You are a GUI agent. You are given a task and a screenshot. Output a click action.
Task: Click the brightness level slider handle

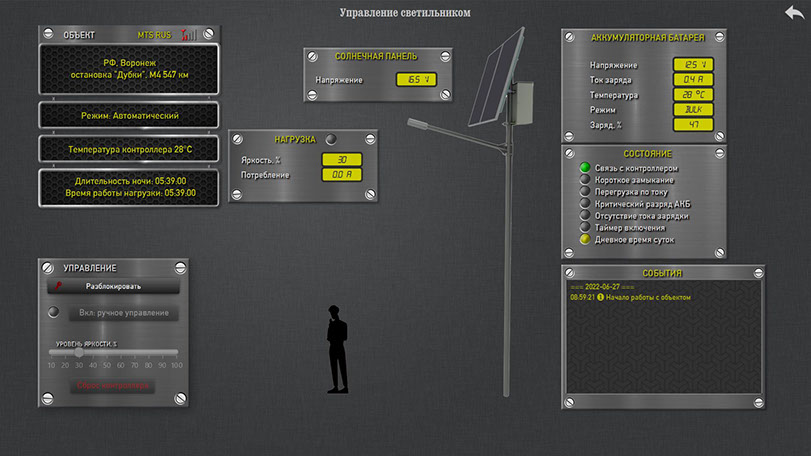pyautogui.click(x=79, y=353)
